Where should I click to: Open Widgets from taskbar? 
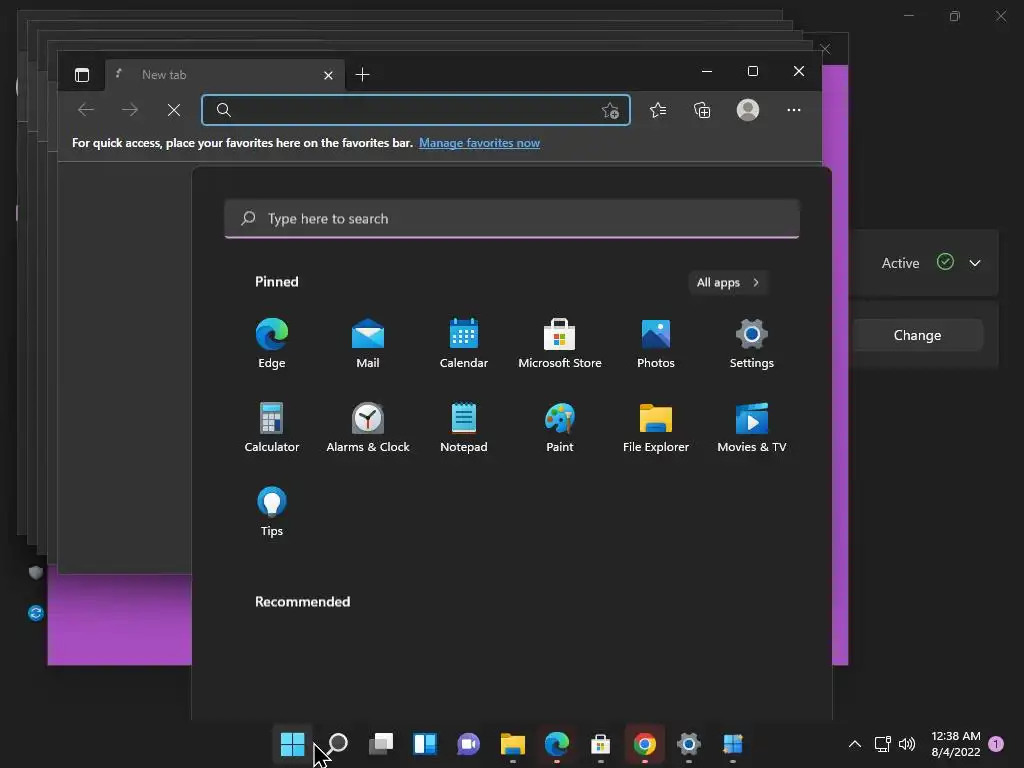[425, 744]
